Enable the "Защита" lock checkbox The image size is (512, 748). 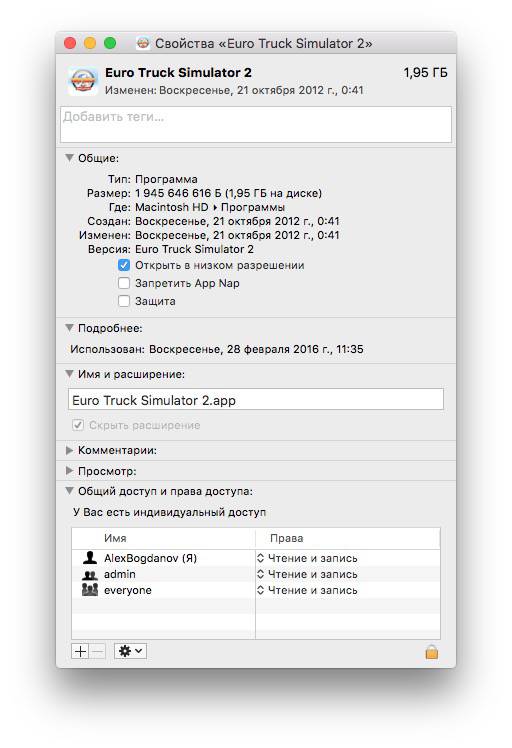[124, 301]
